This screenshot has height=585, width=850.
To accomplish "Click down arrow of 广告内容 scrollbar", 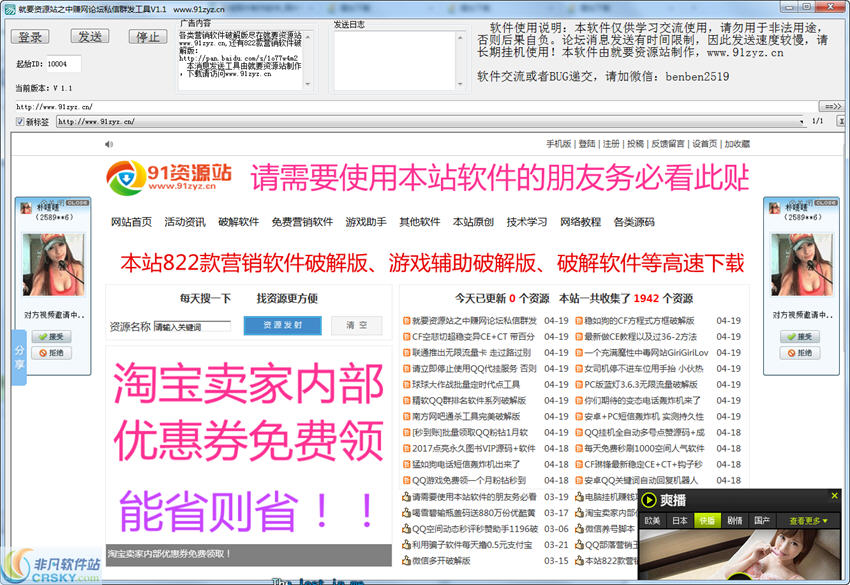I will pyautogui.click(x=308, y=84).
